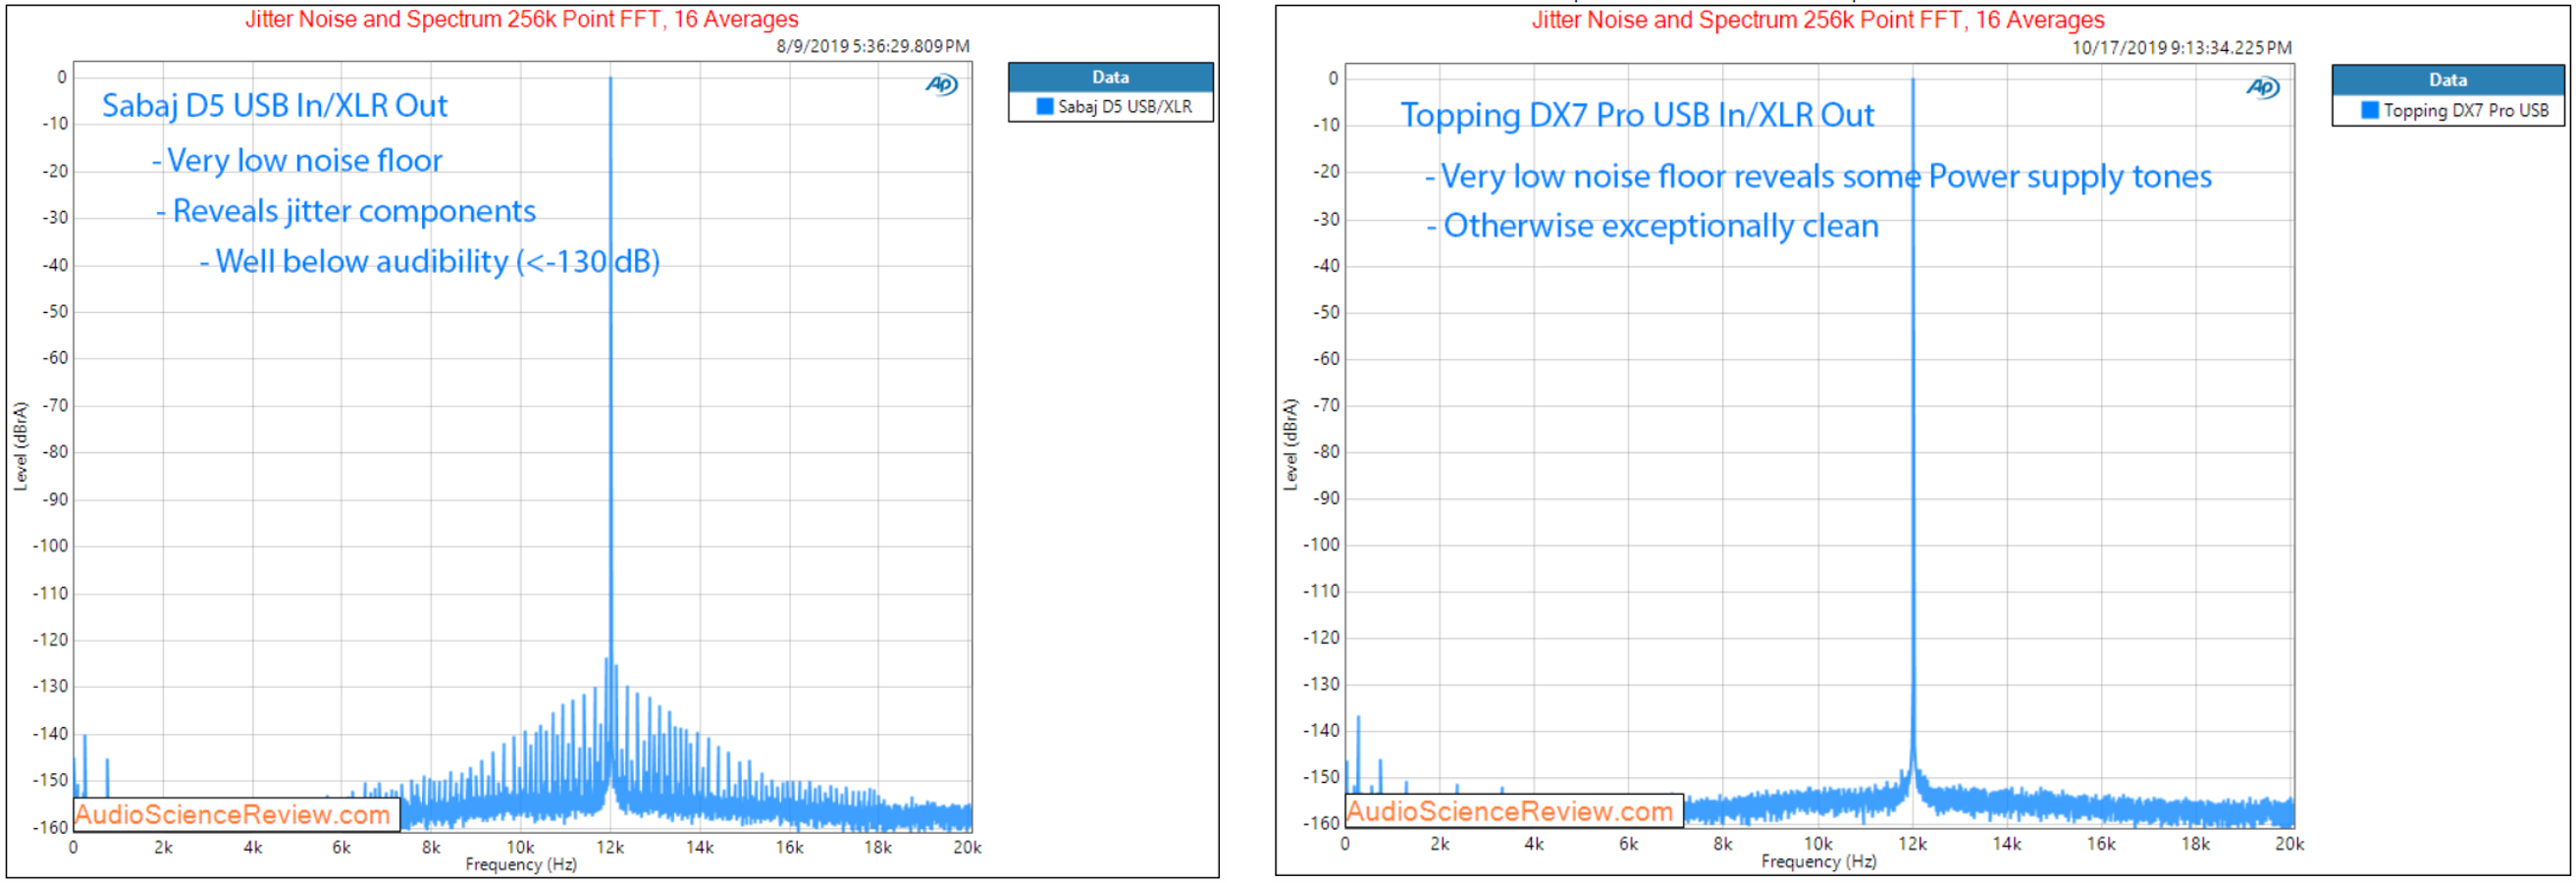Click the Frequency (Hz) axis label, left graph
This screenshot has width=2576, height=883.
pyautogui.click(x=521, y=865)
